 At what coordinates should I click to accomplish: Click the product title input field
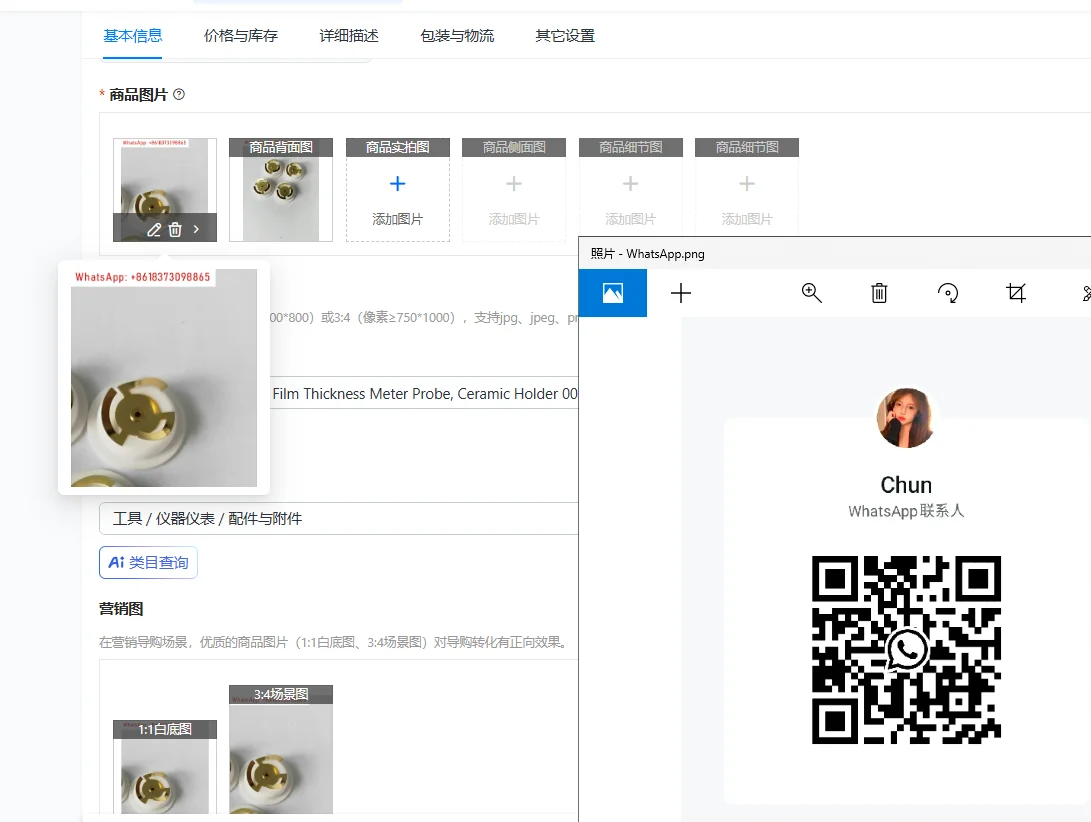tap(424, 393)
